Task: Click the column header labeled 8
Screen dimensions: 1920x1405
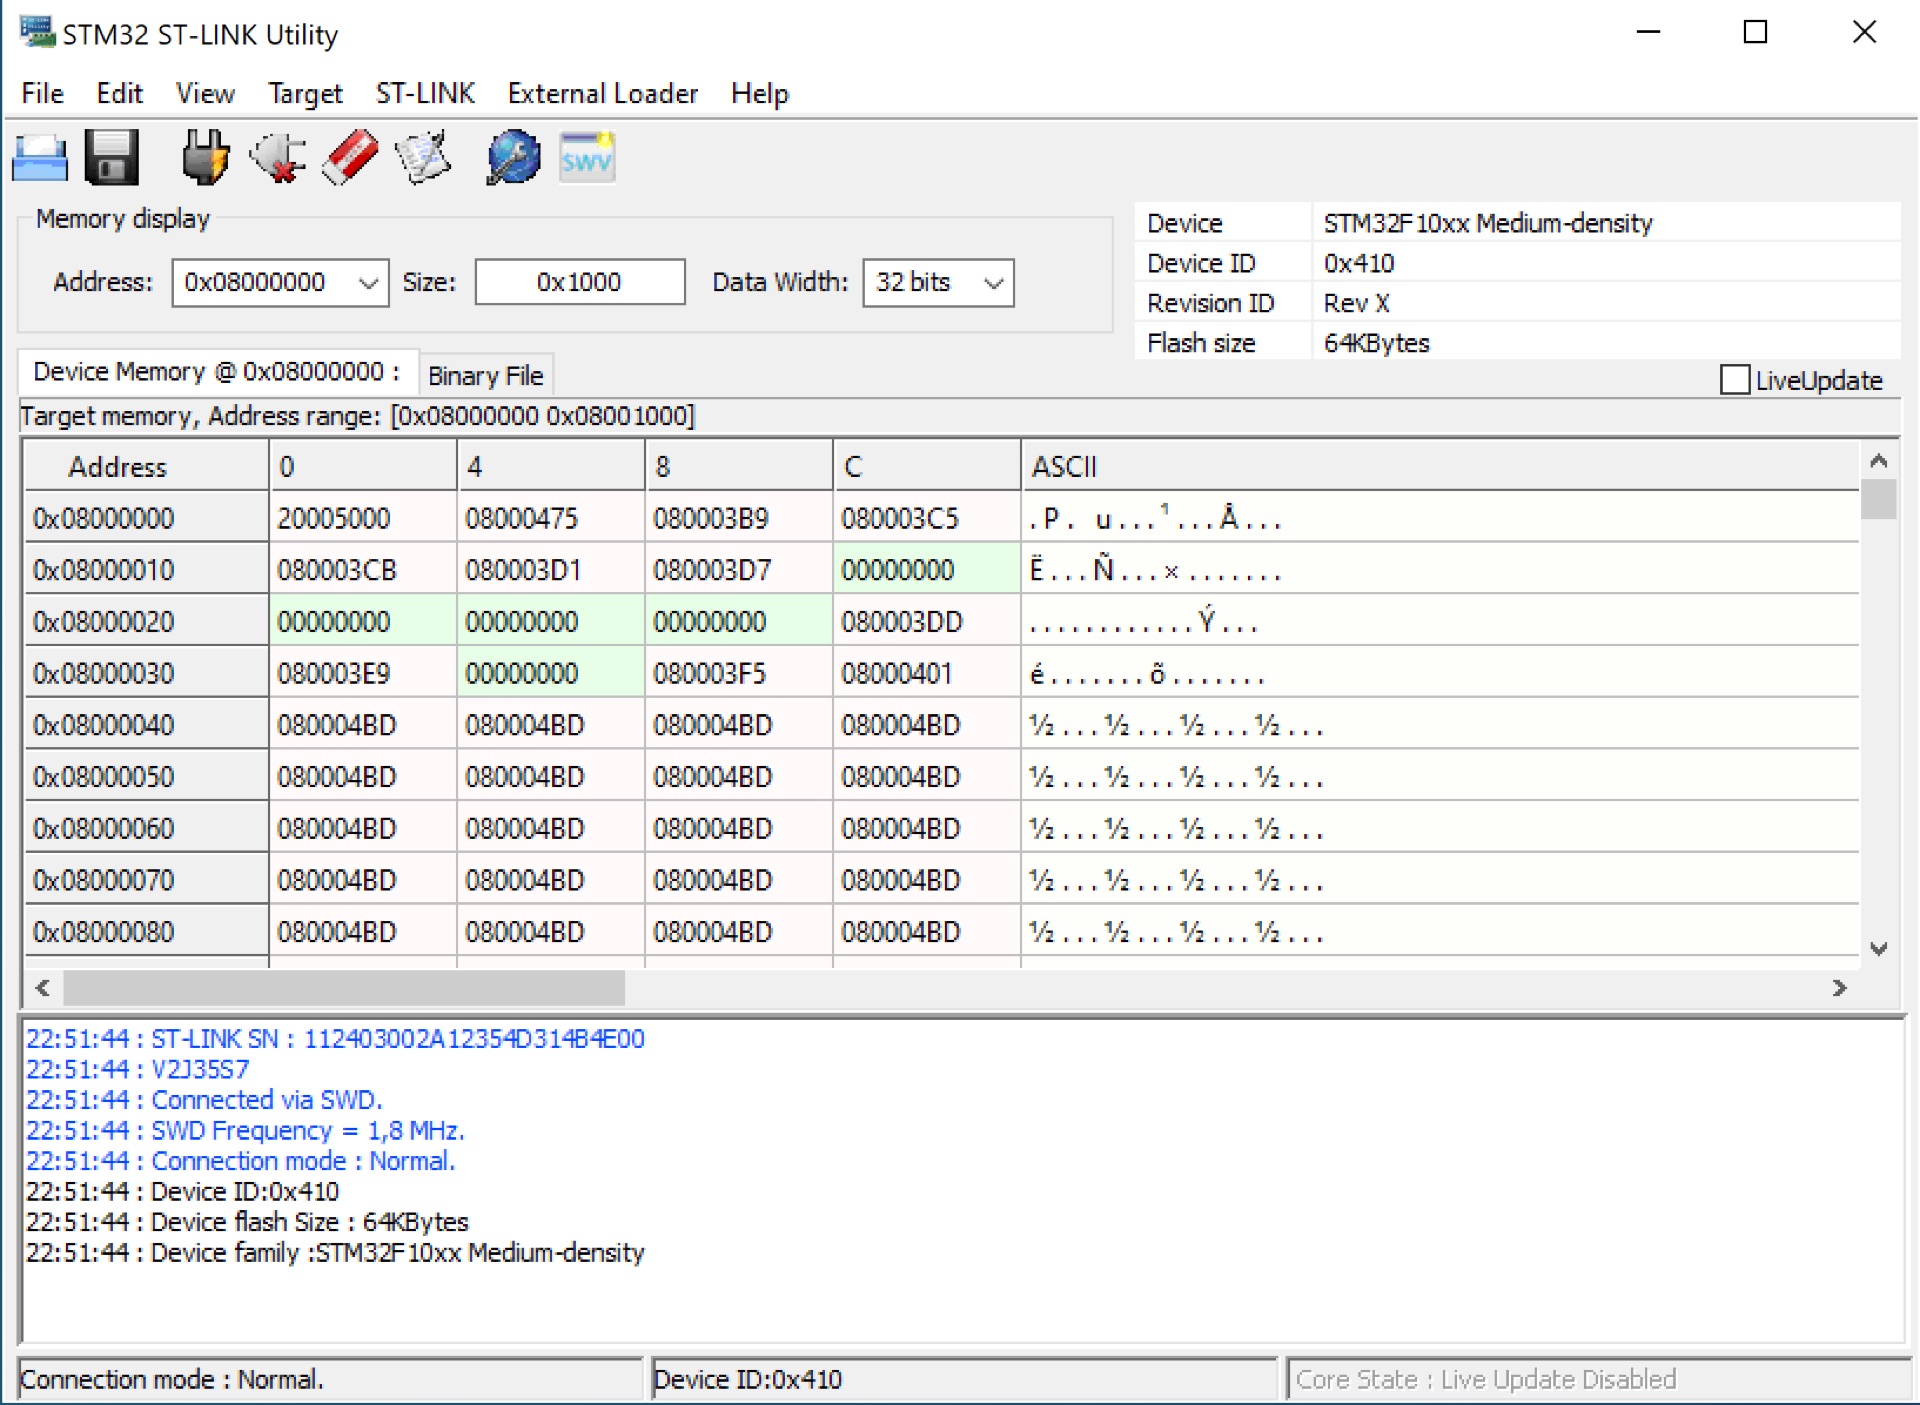Action: 739,467
